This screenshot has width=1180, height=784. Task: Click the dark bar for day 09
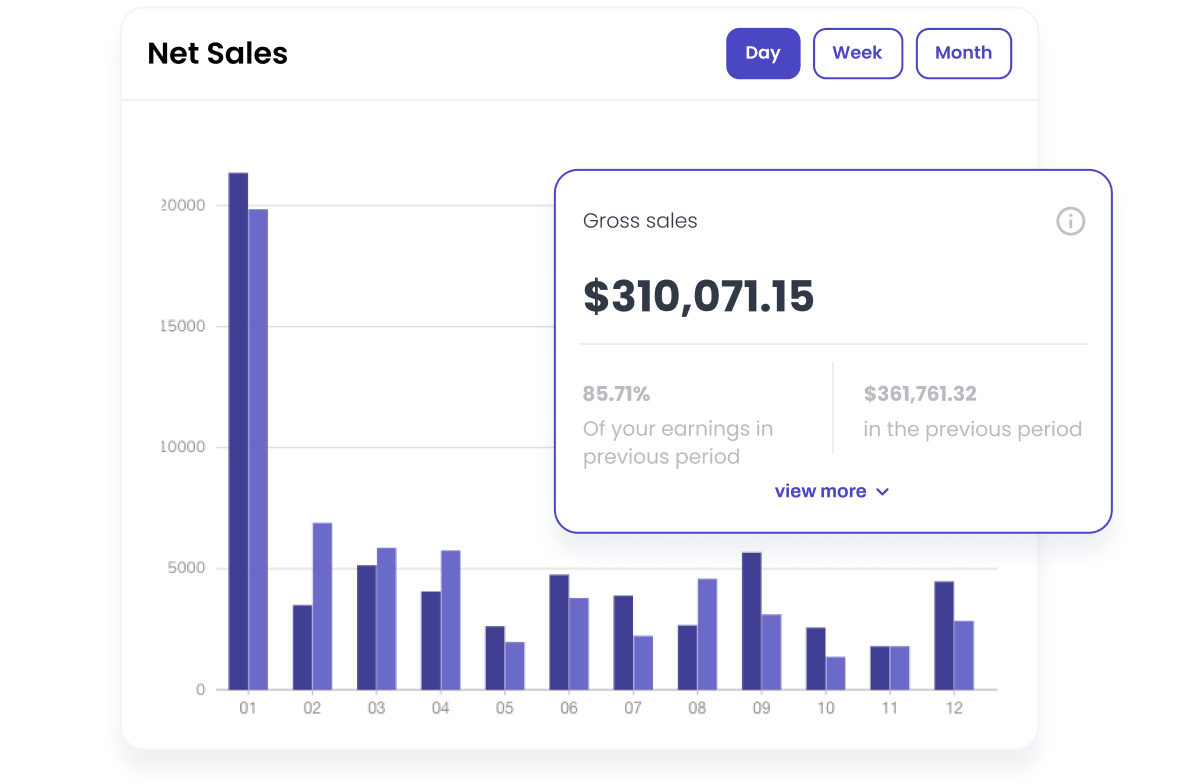751,620
